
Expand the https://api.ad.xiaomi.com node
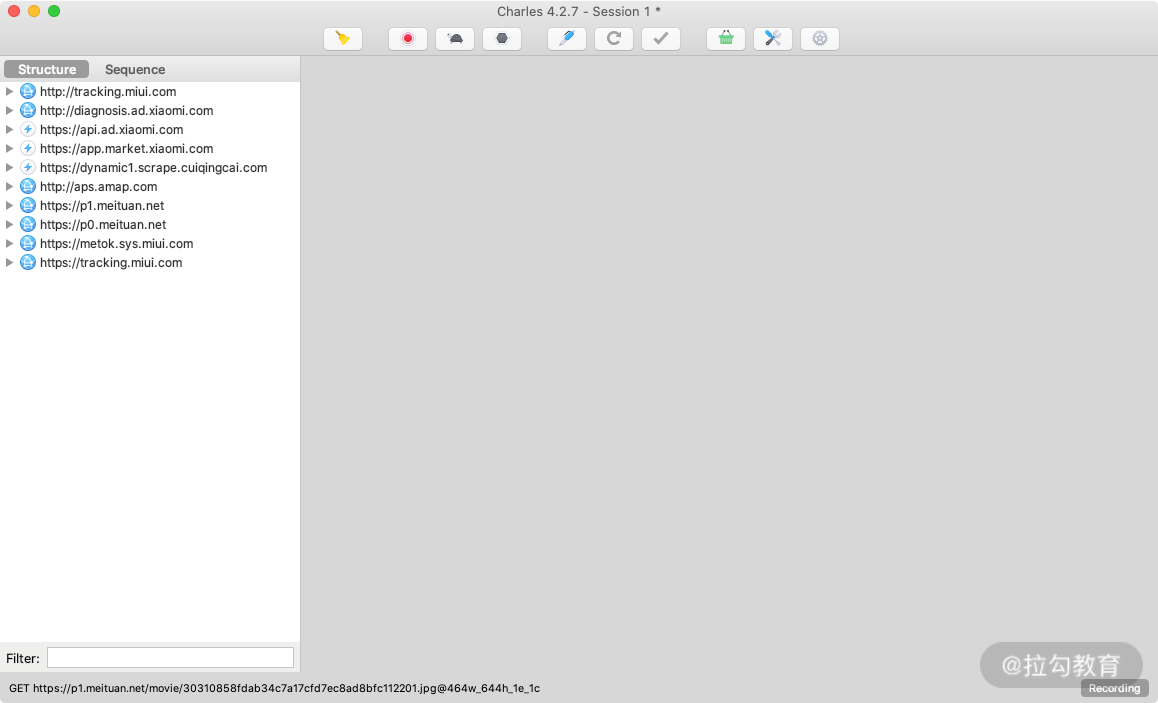click(x=10, y=129)
